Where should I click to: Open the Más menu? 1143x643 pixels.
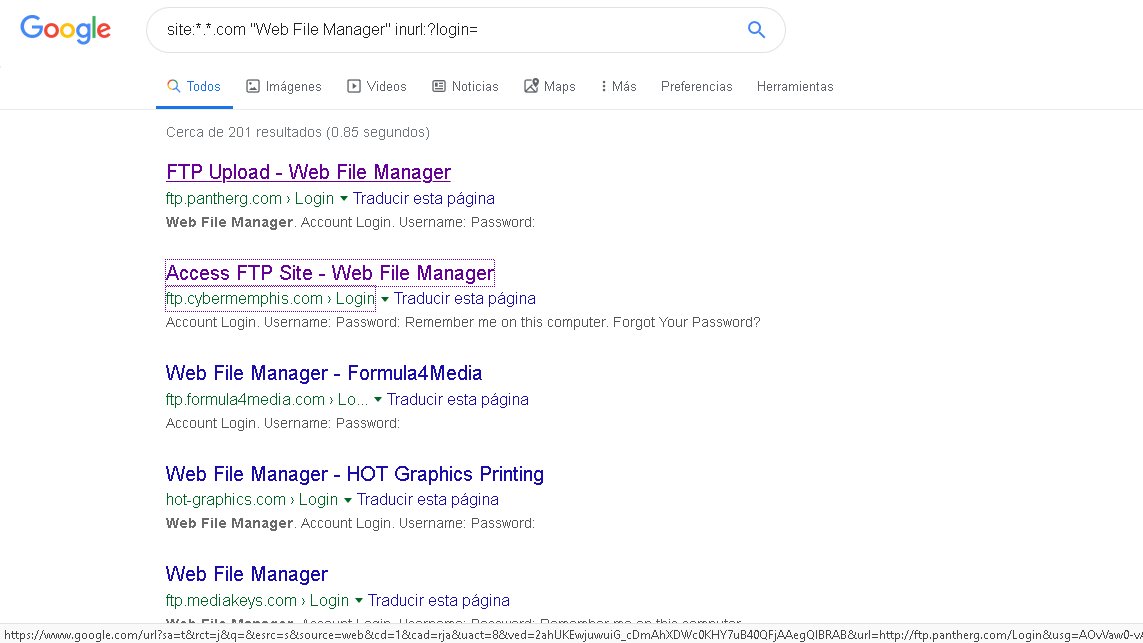[618, 86]
